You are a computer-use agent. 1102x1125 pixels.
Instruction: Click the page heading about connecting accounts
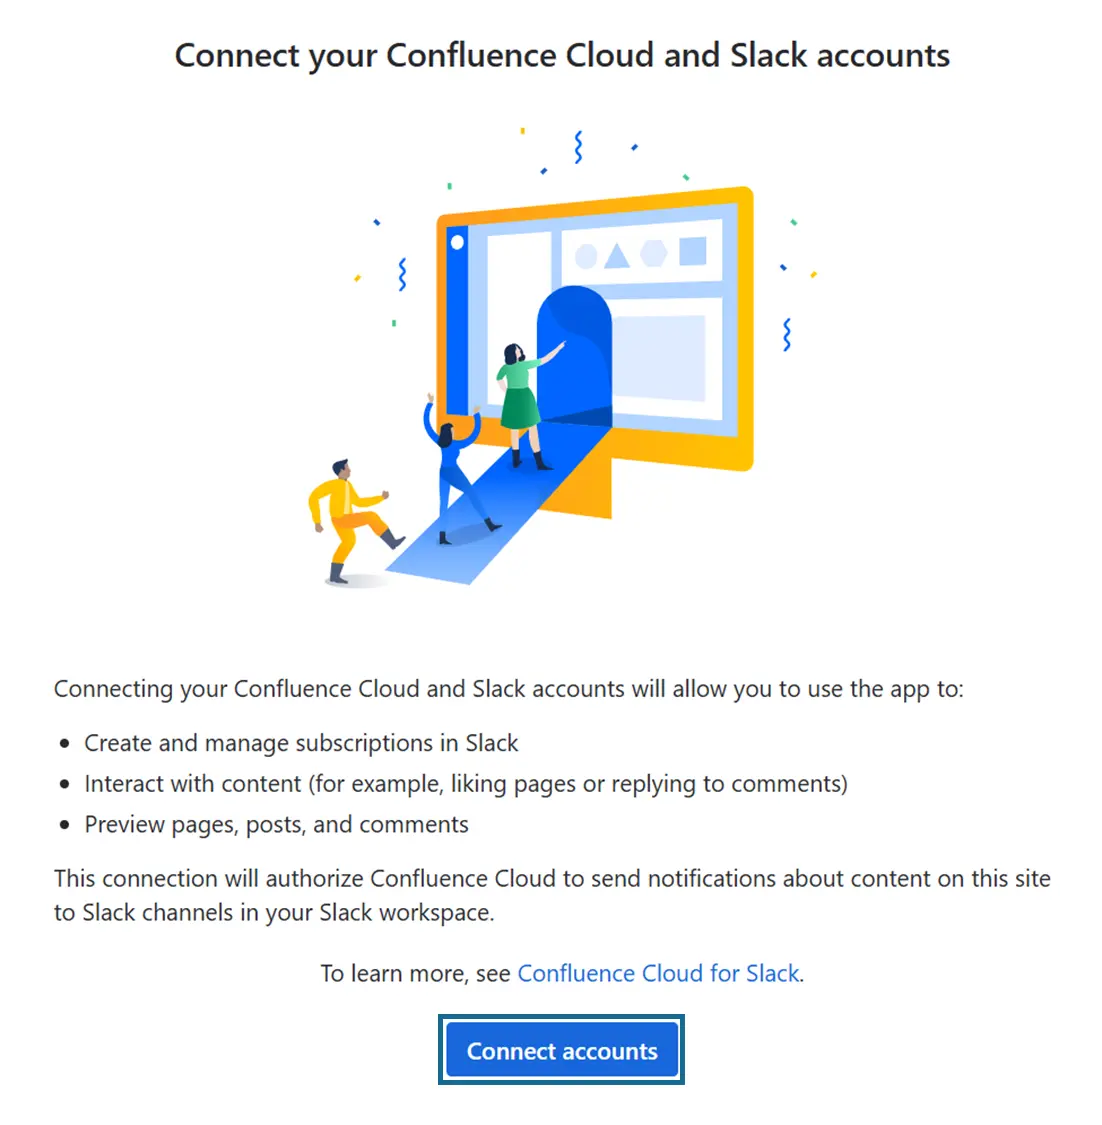click(x=562, y=56)
